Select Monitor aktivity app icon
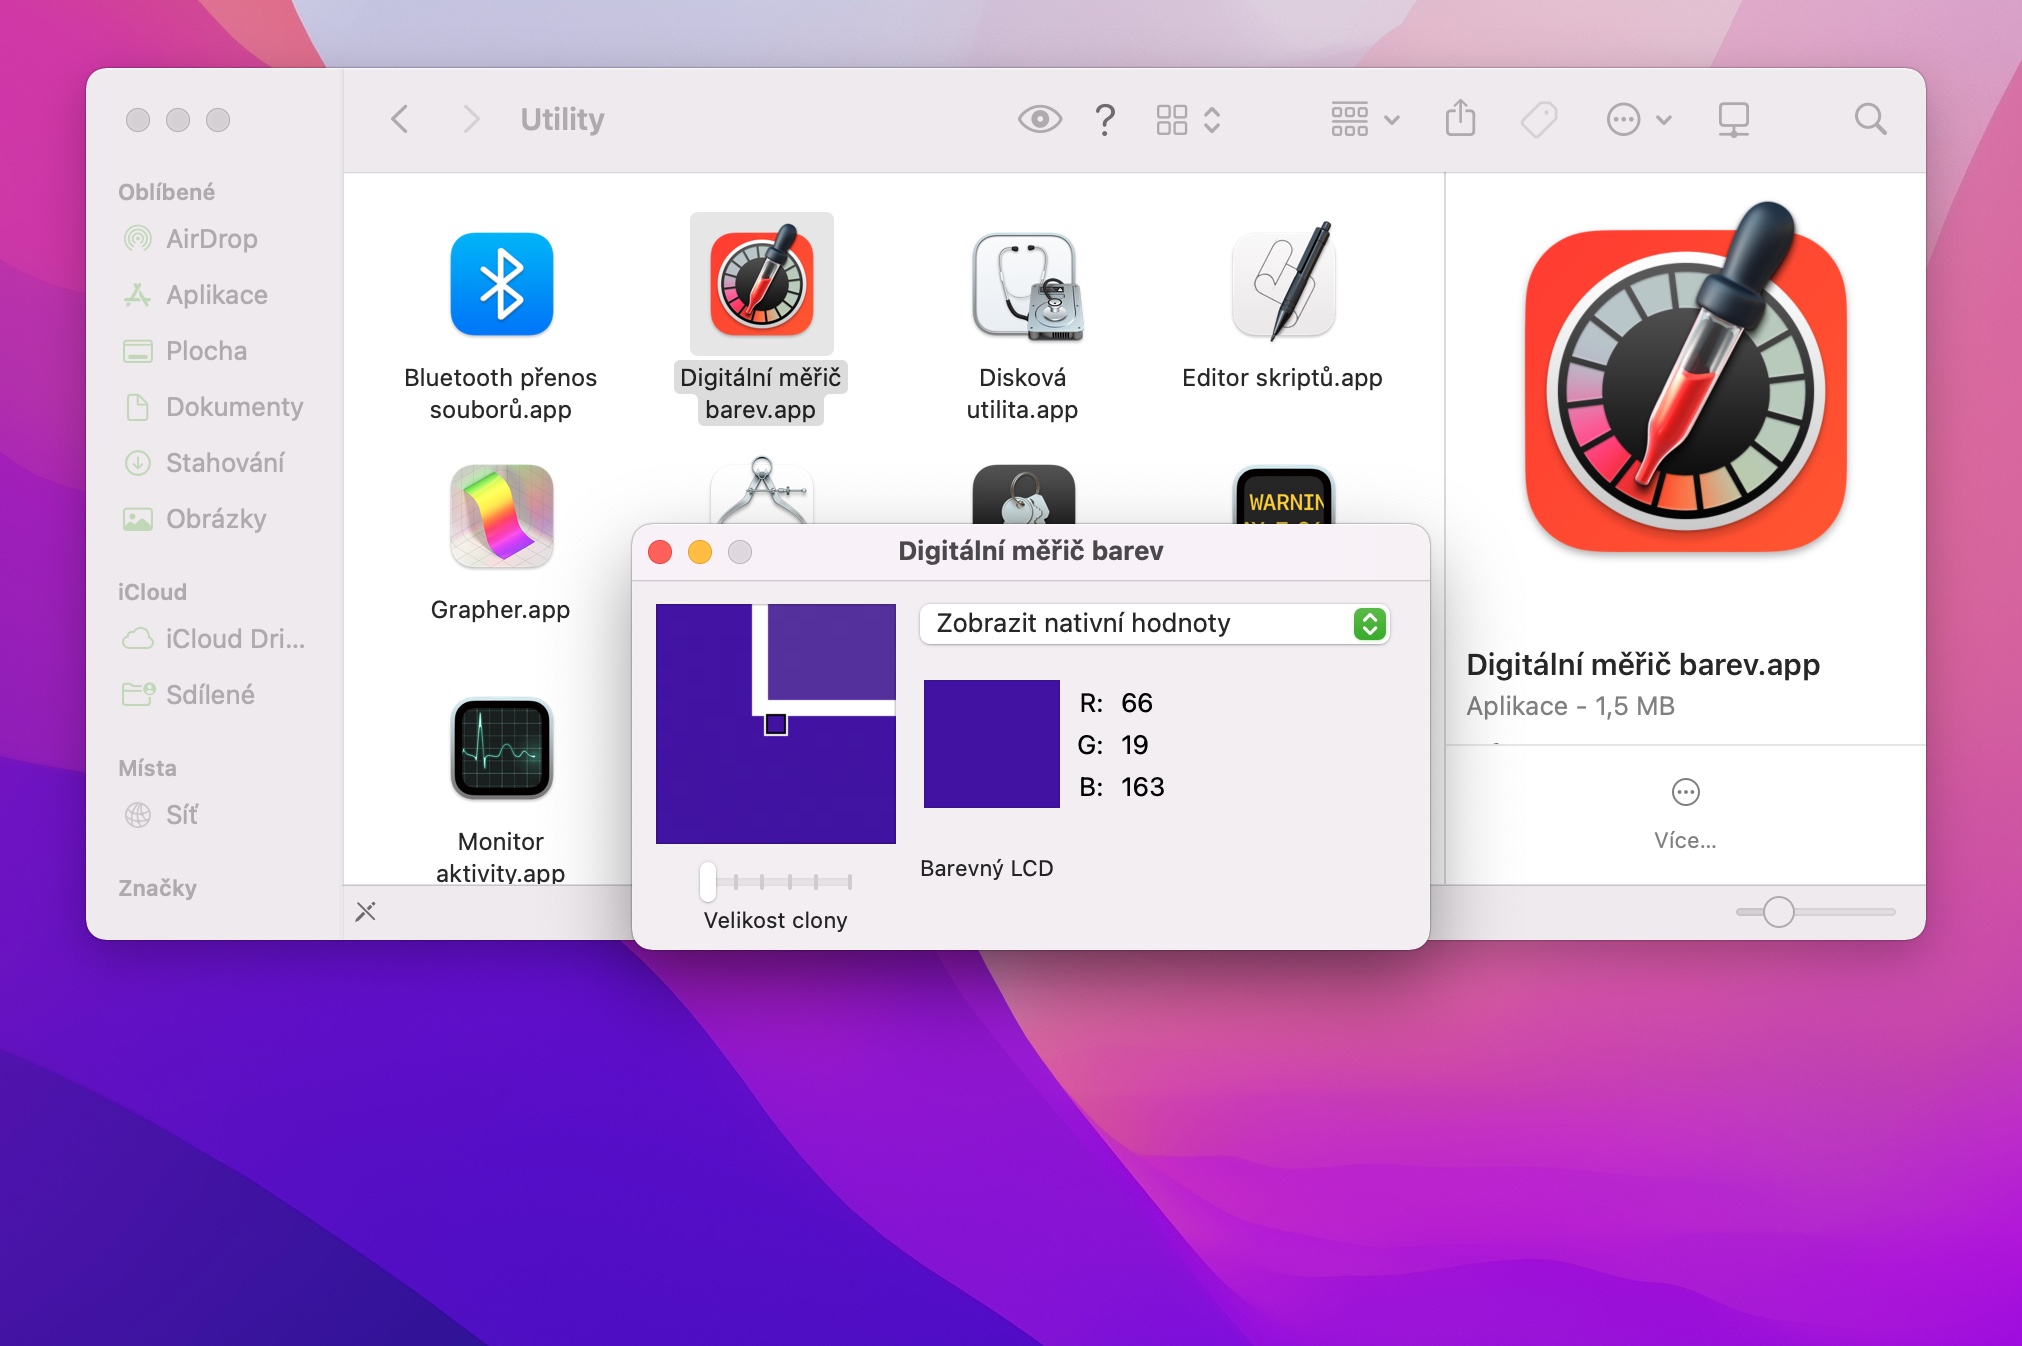The image size is (2022, 1346). [501, 749]
